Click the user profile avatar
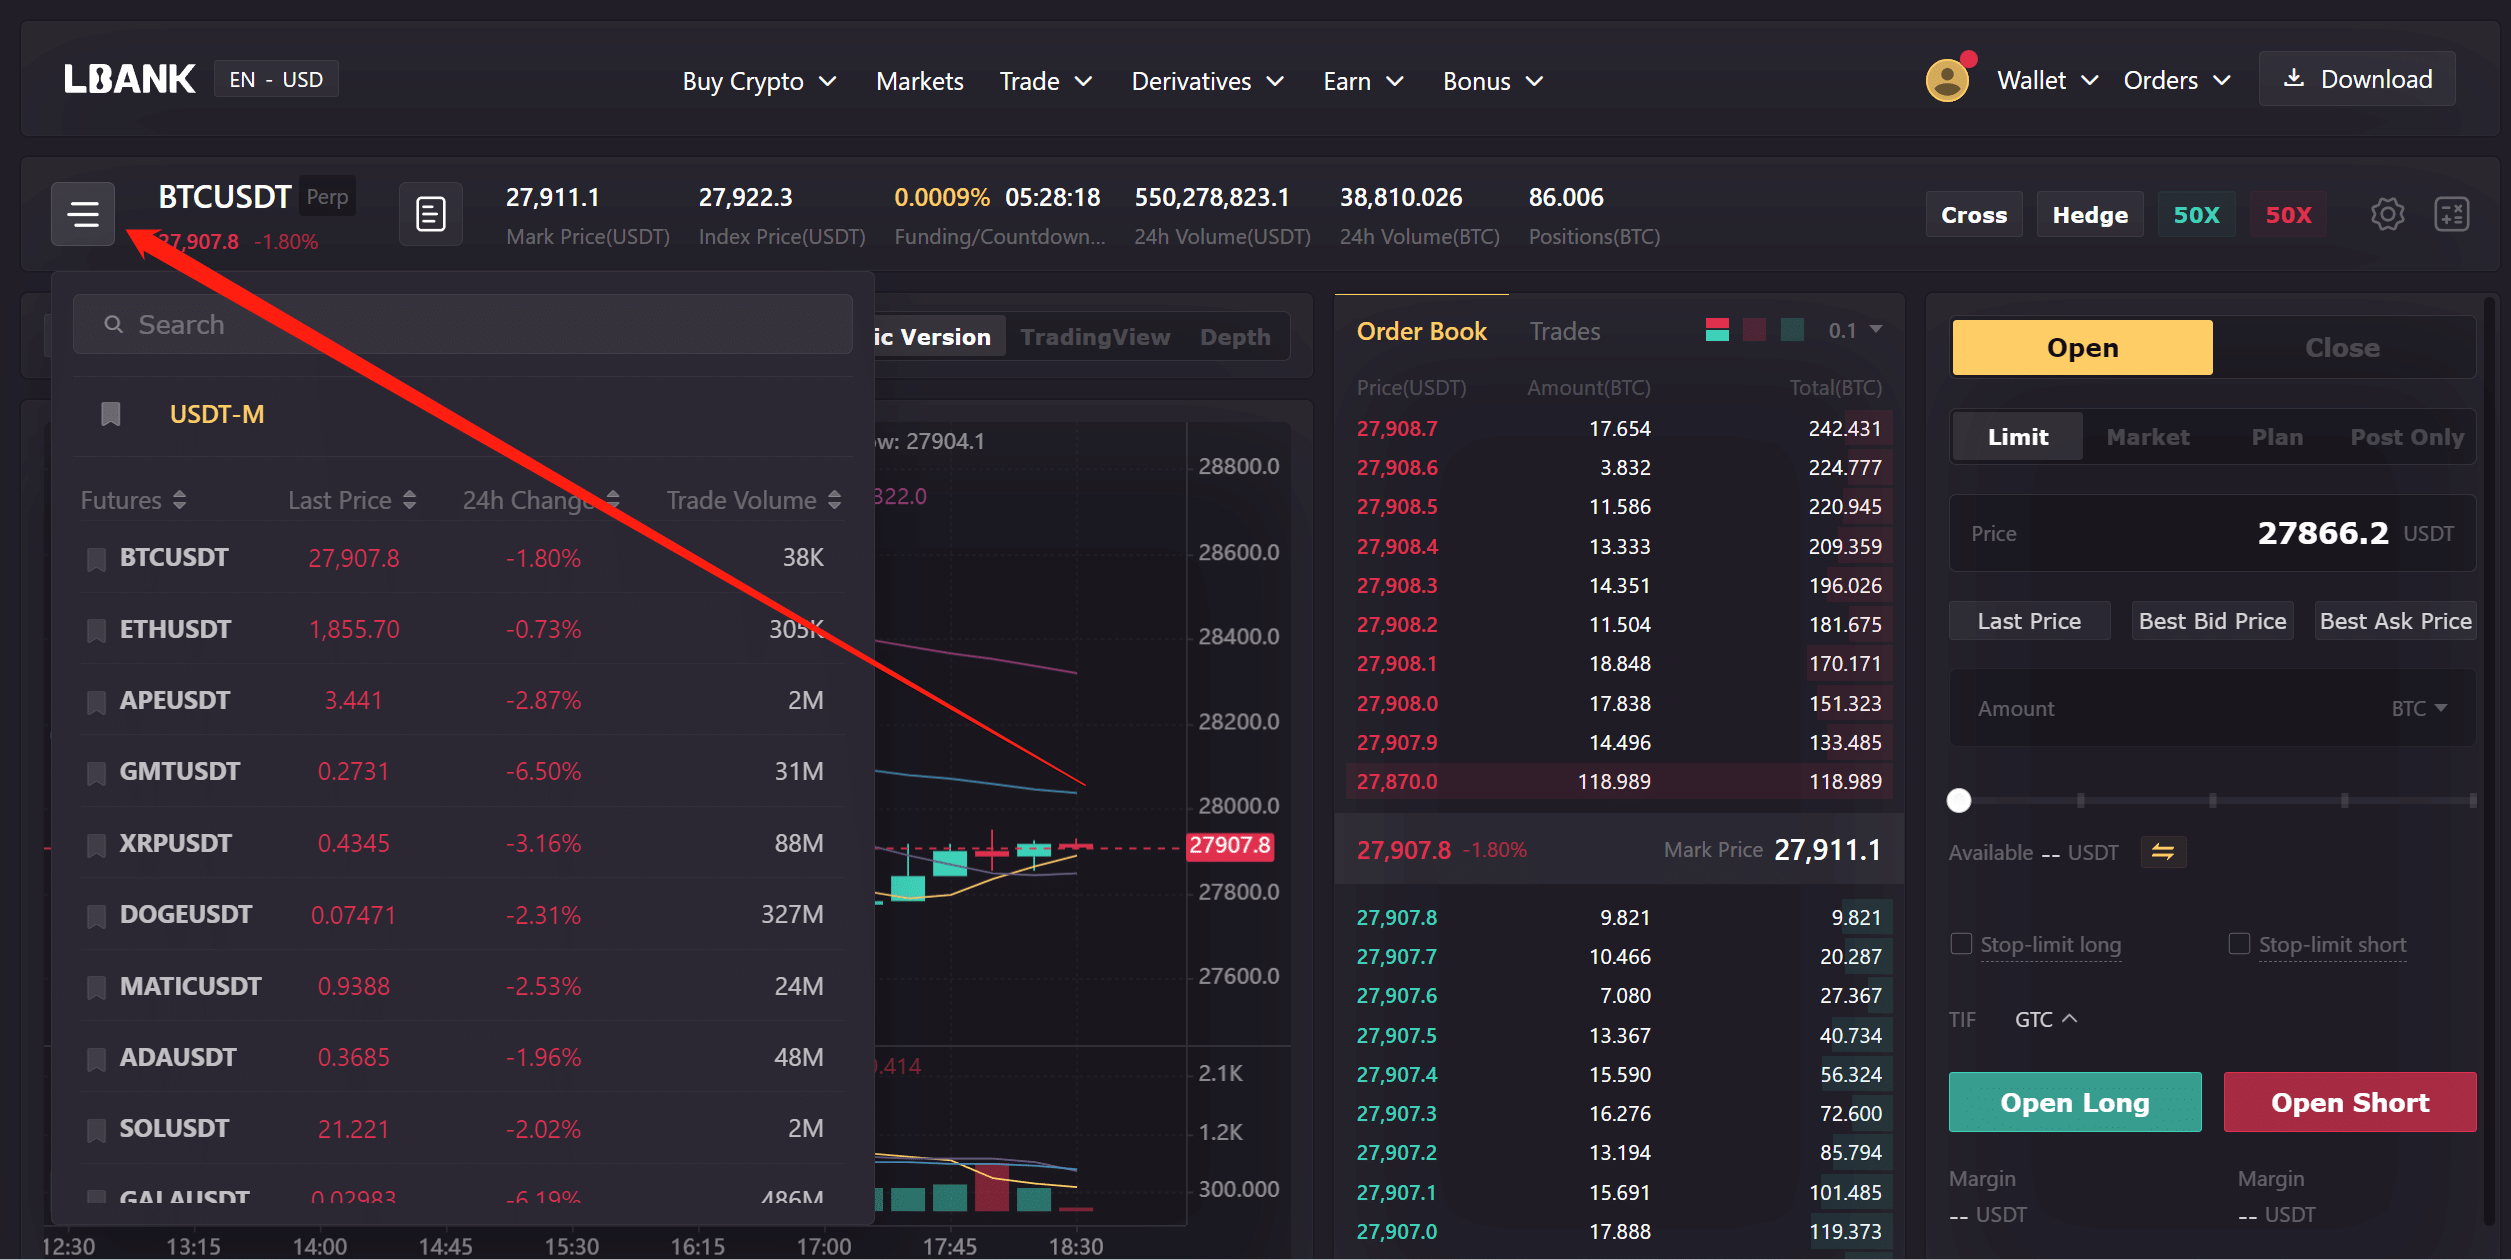 coord(1946,81)
